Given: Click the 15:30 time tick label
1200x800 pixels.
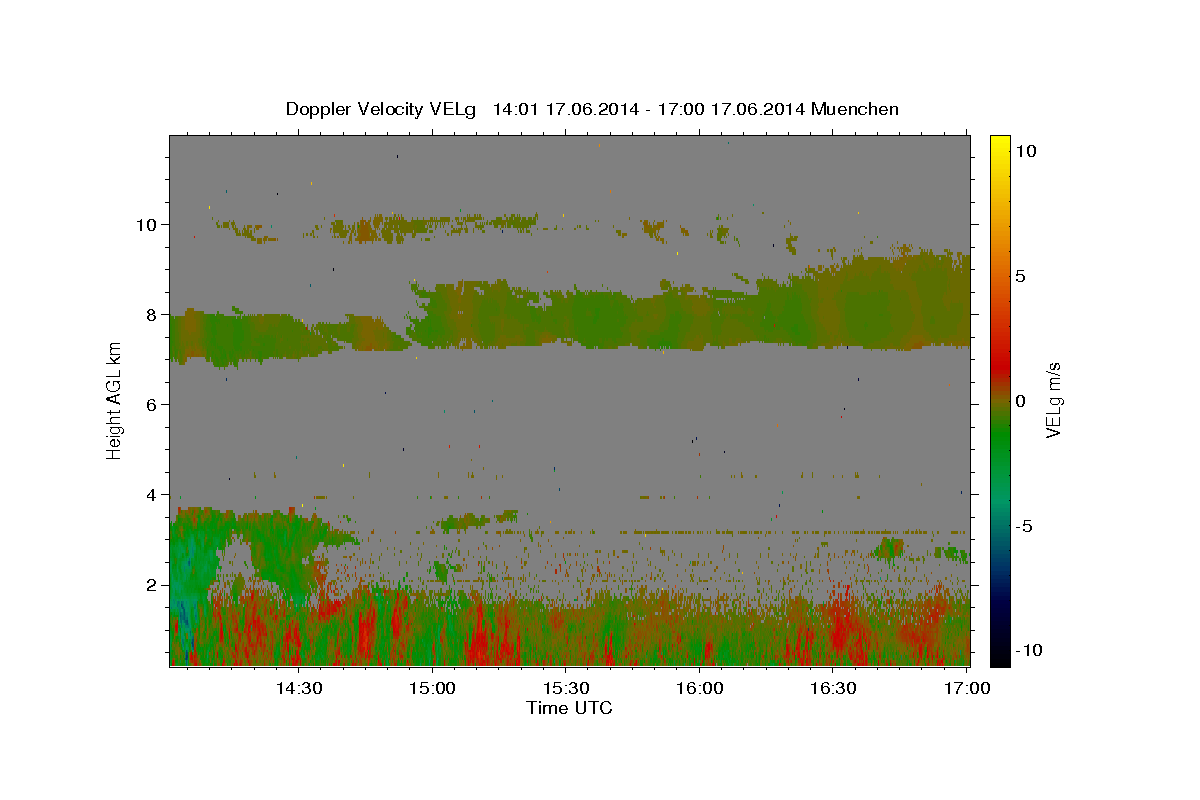Looking at the screenshot, I should pyautogui.click(x=566, y=689).
